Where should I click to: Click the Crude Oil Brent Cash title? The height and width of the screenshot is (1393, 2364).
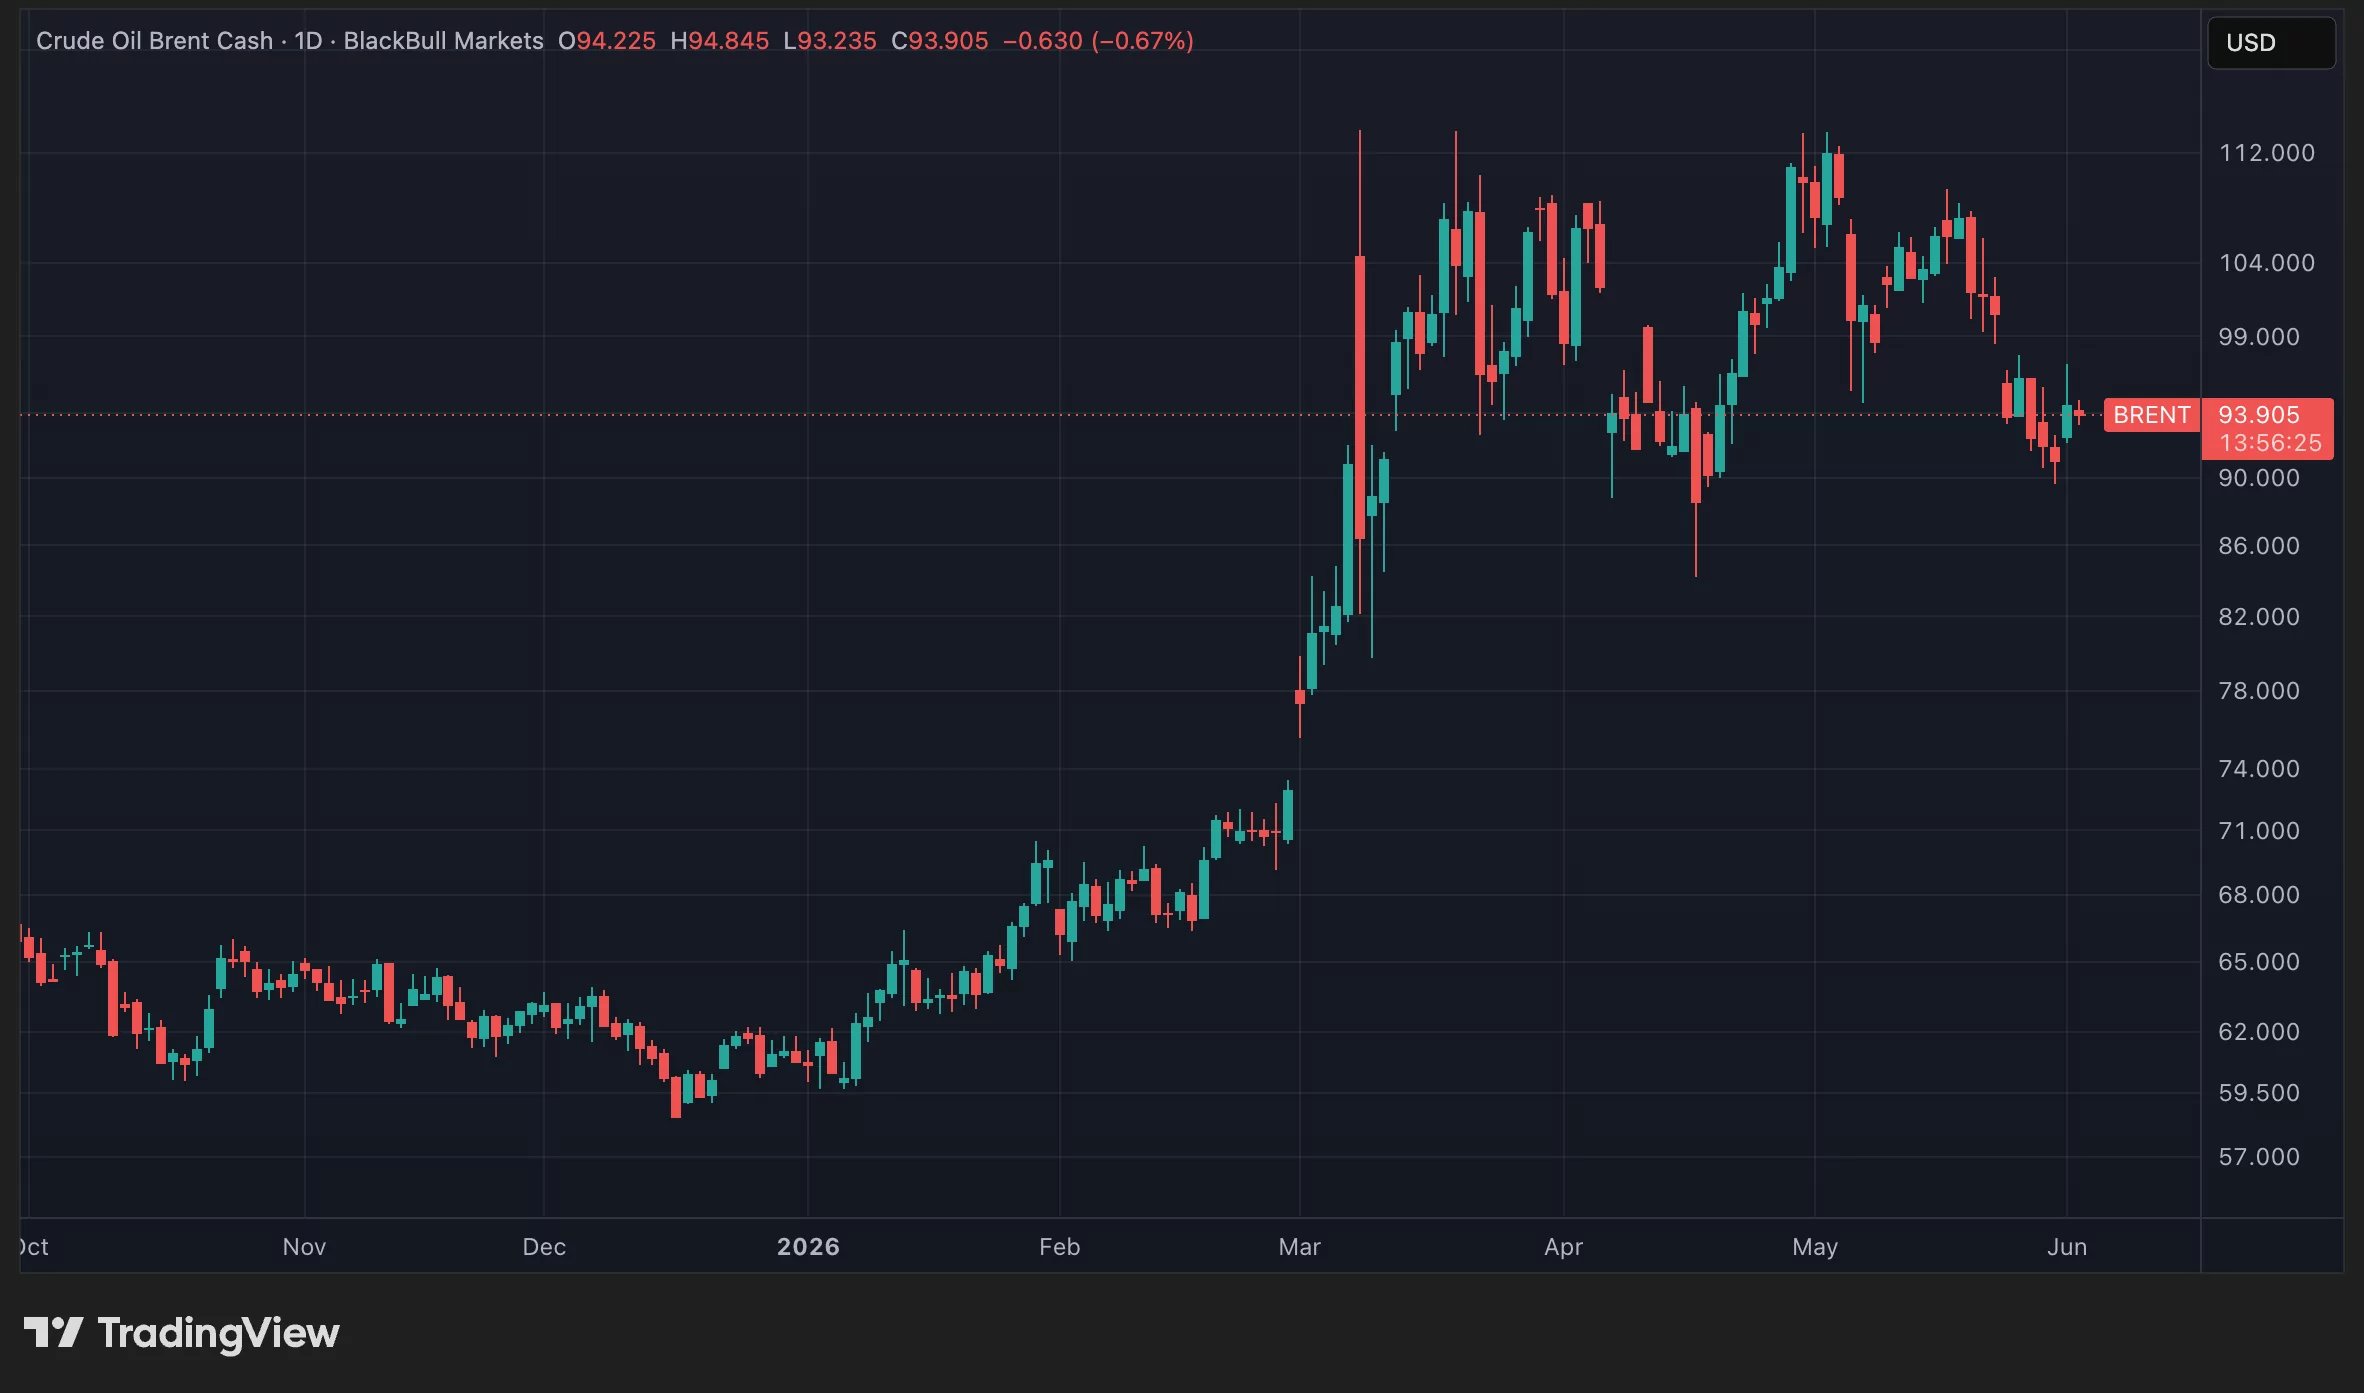coord(154,41)
